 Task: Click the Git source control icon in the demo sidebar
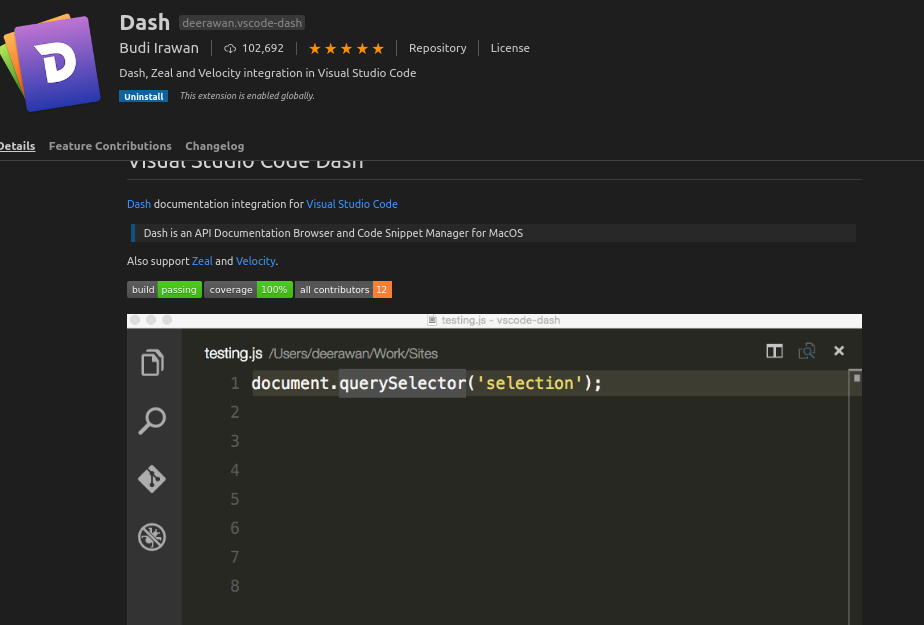coord(152,479)
